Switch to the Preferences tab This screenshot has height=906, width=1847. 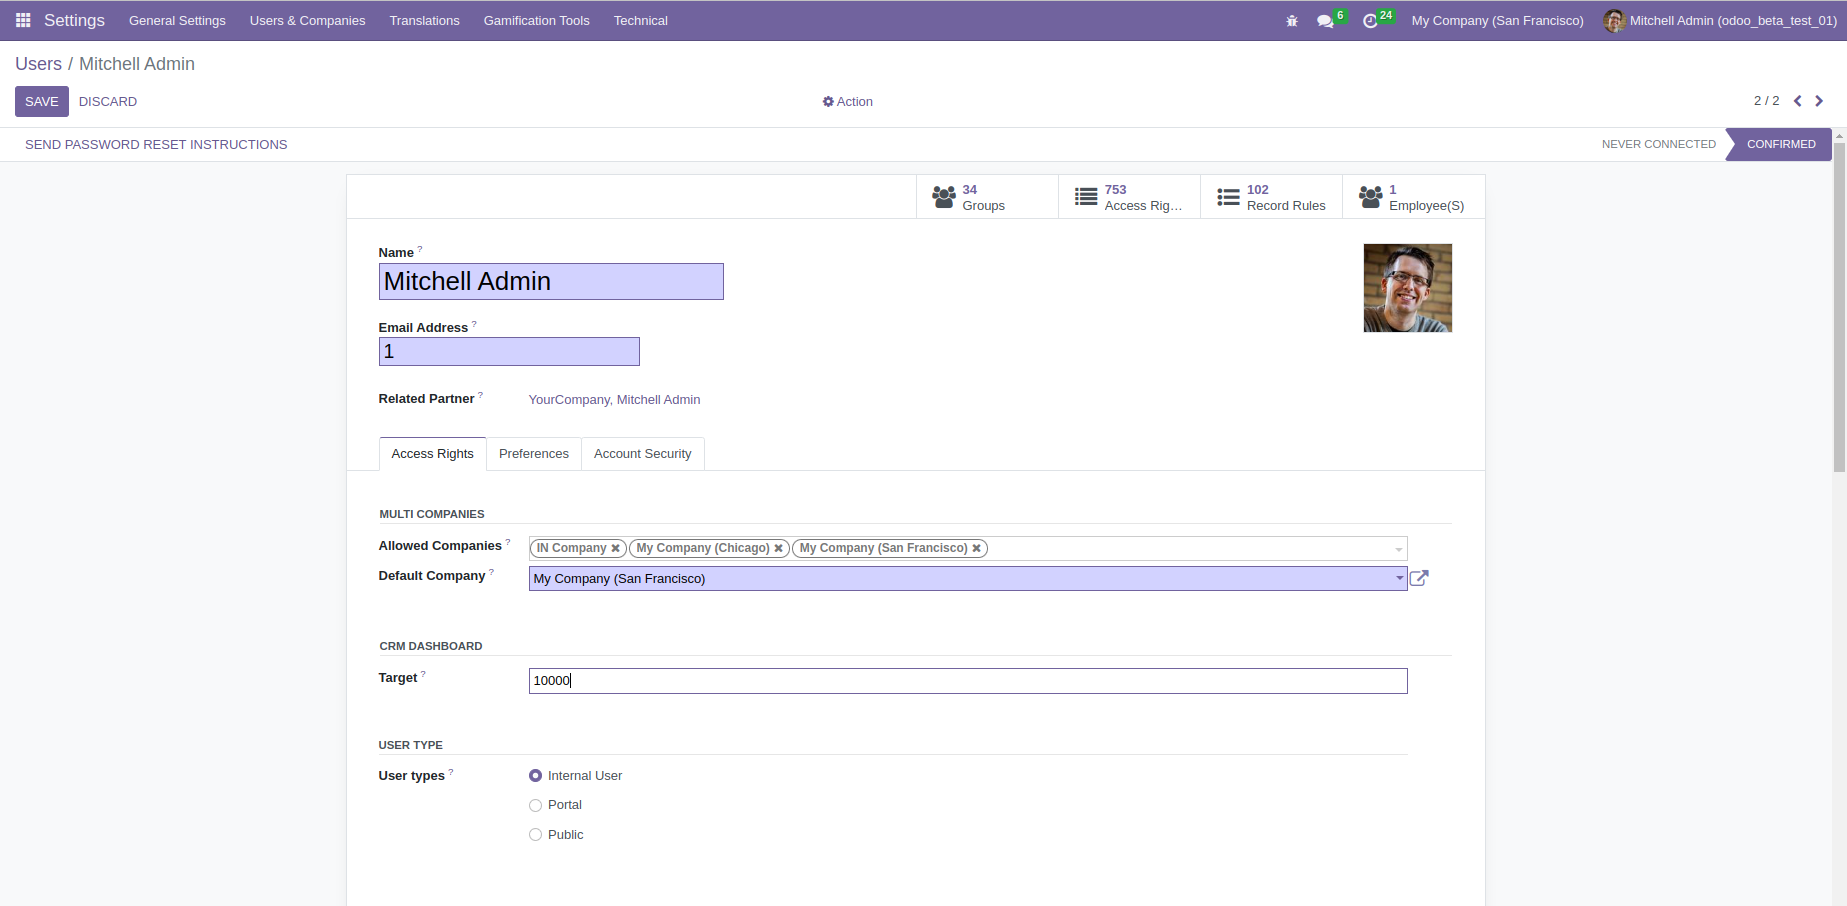[x=533, y=454]
